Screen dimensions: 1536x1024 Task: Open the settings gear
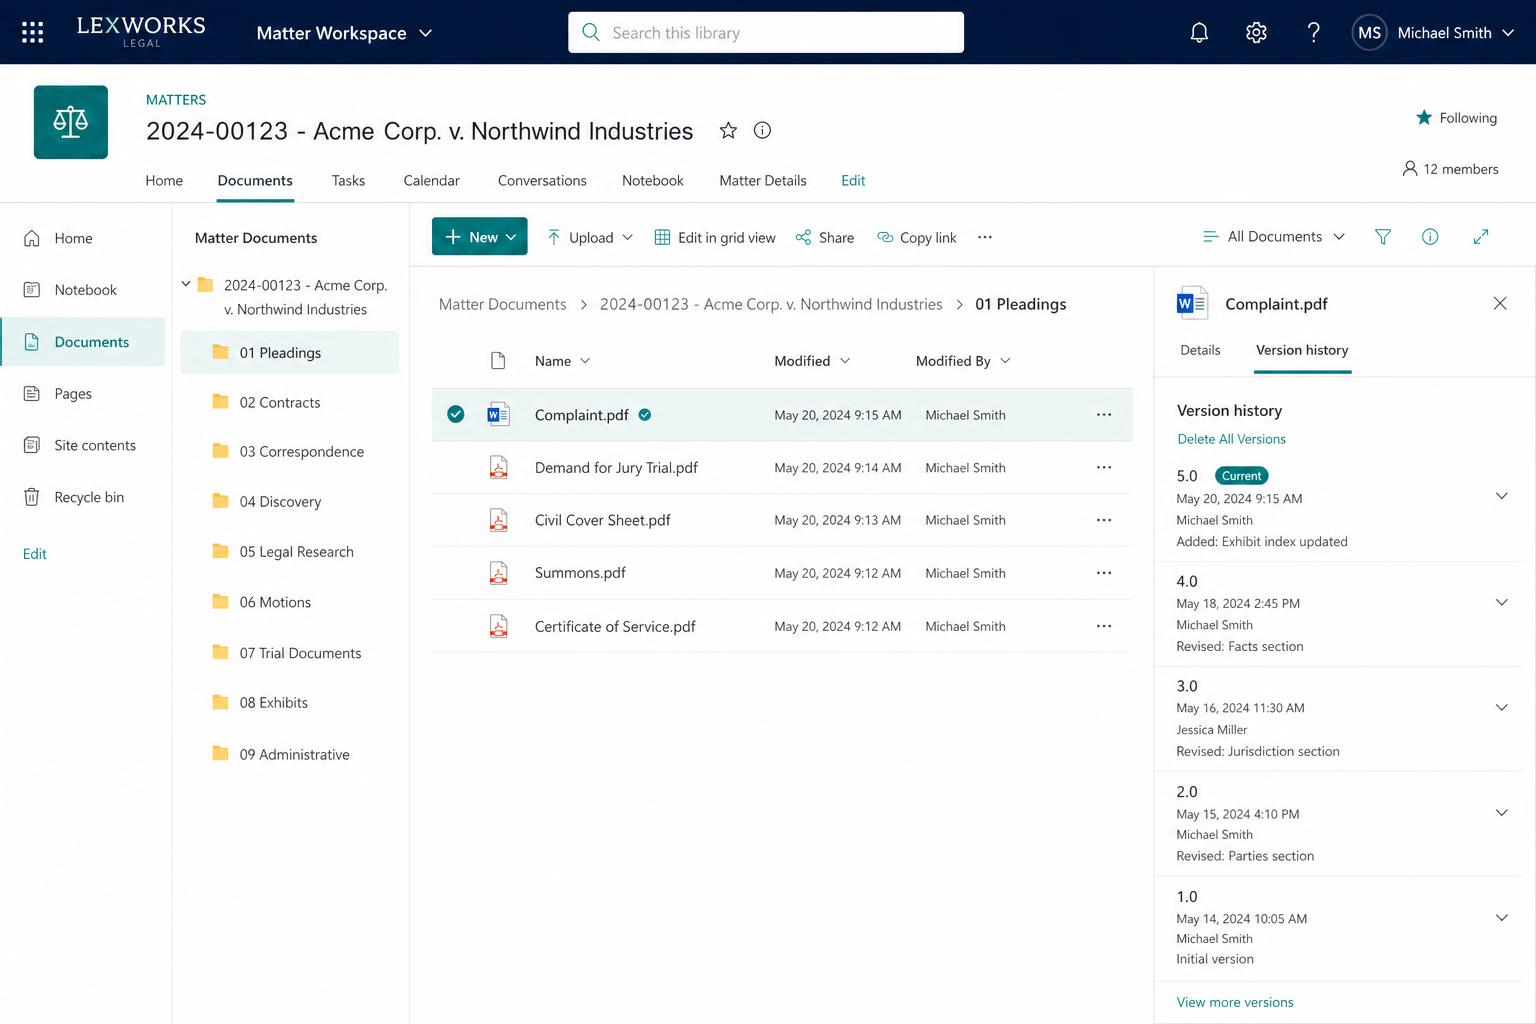(x=1256, y=32)
